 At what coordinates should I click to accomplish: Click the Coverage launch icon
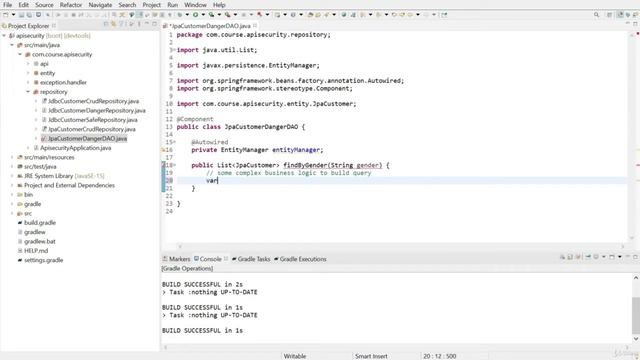click(211, 15)
